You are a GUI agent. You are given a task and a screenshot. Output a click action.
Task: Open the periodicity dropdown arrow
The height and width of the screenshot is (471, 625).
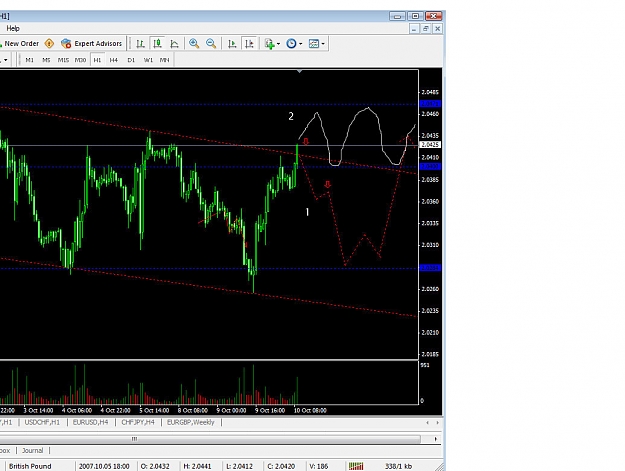[301, 44]
